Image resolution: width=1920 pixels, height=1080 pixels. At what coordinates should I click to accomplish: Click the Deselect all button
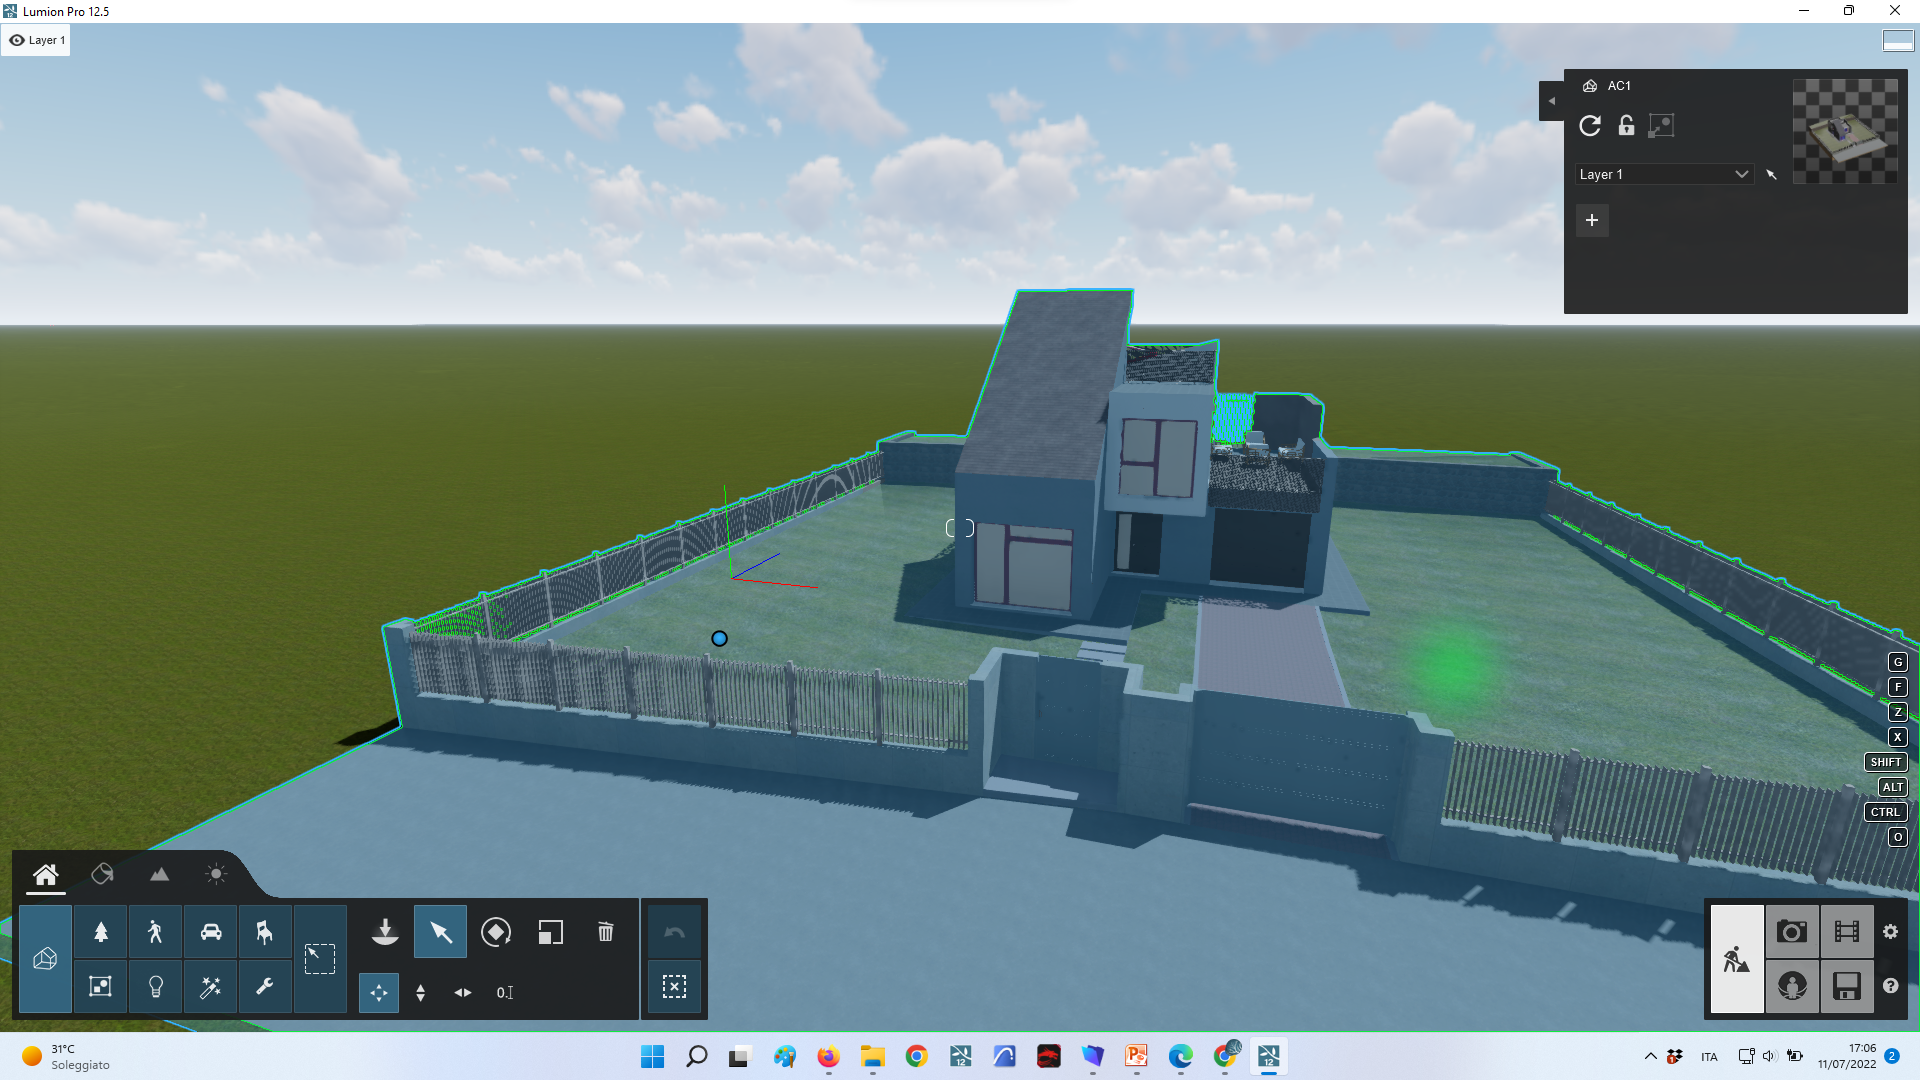point(674,987)
